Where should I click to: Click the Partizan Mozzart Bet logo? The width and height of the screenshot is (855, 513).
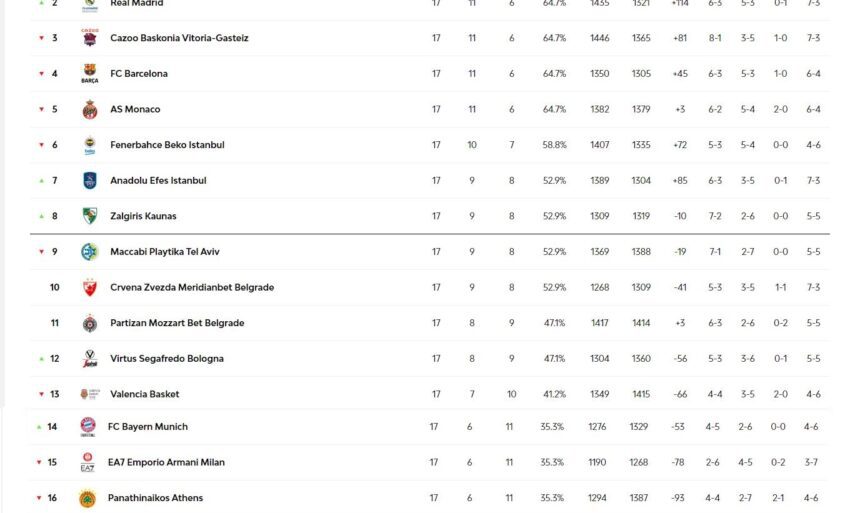pyautogui.click(x=90, y=323)
